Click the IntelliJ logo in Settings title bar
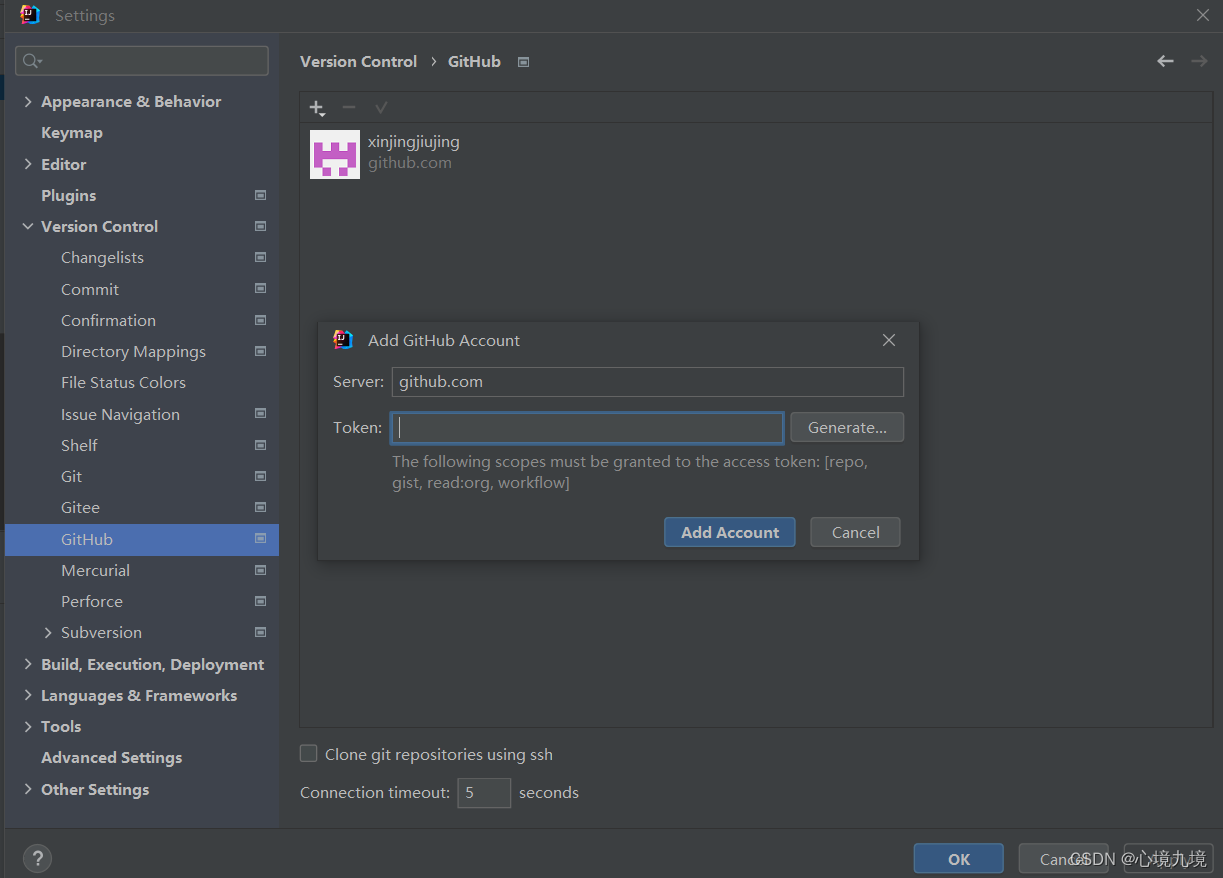 click(30, 15)
